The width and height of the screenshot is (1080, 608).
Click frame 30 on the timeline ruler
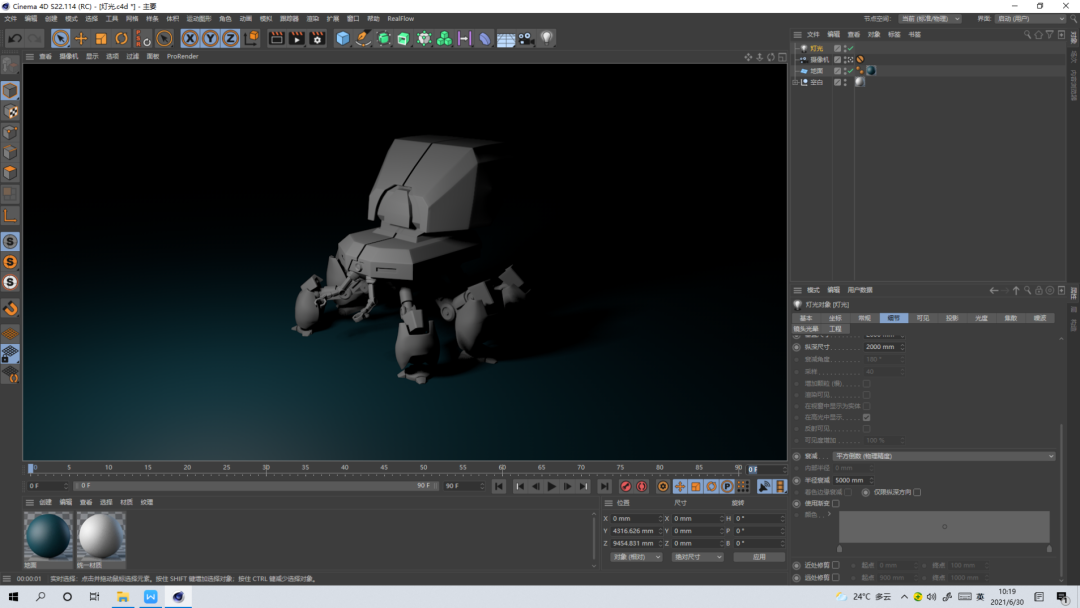pyautogui.click(x=266, y=469)
